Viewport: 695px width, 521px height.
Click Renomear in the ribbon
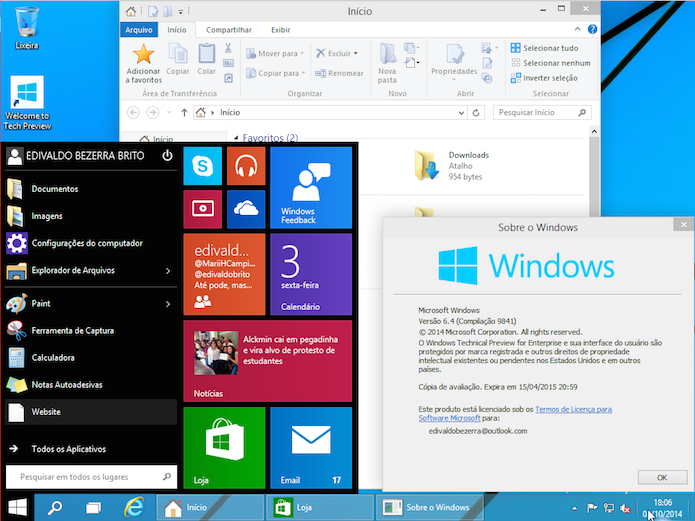point(339,73)
